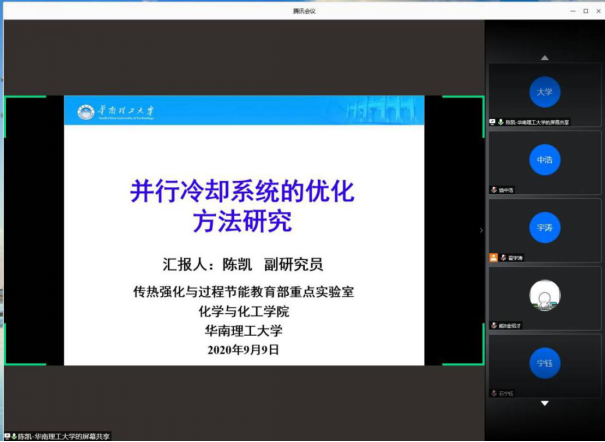The height and width of the screenshot is (442, 605).
Task: Click the shared slide presentation area
Action: [244, 230]
